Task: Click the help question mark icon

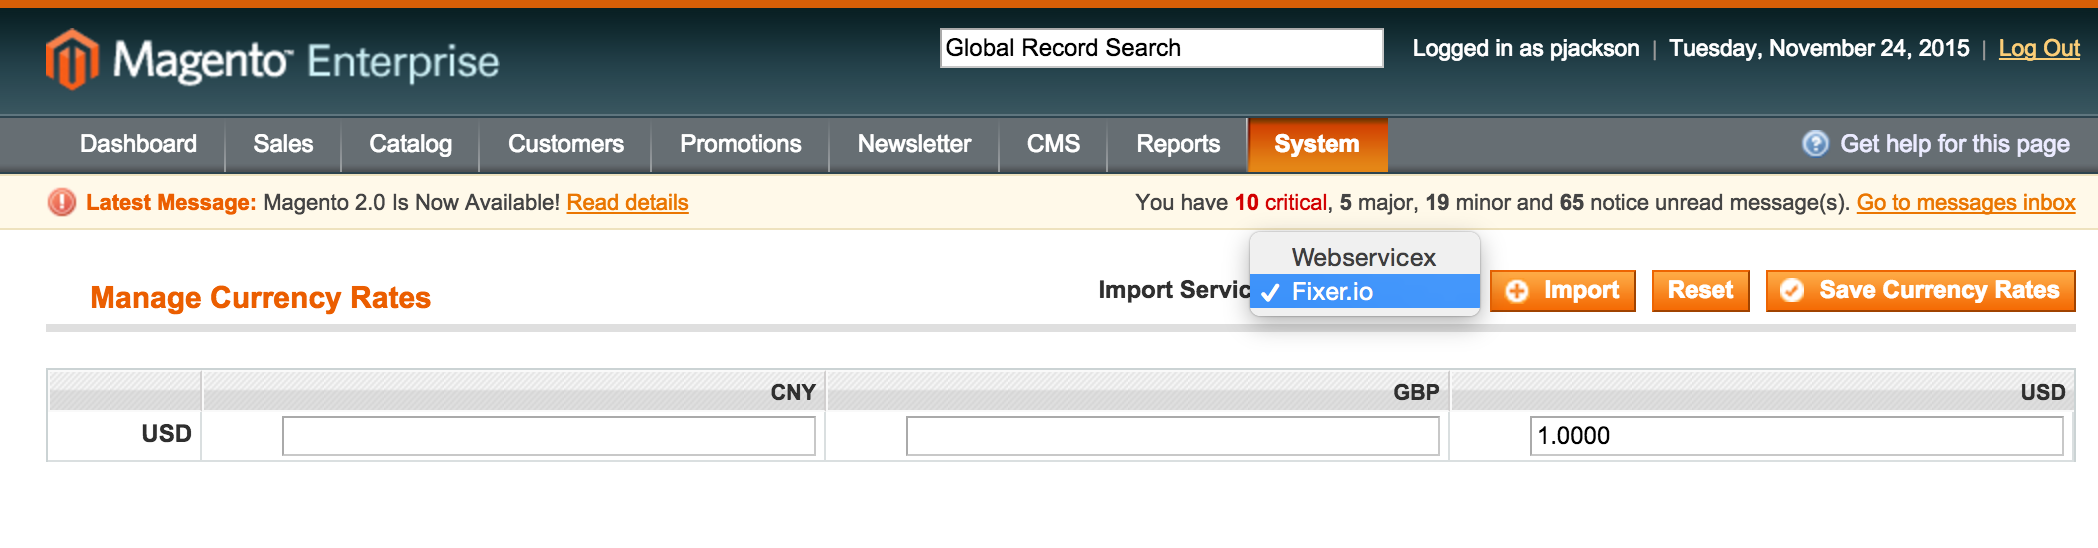Action: (1815, 144)
